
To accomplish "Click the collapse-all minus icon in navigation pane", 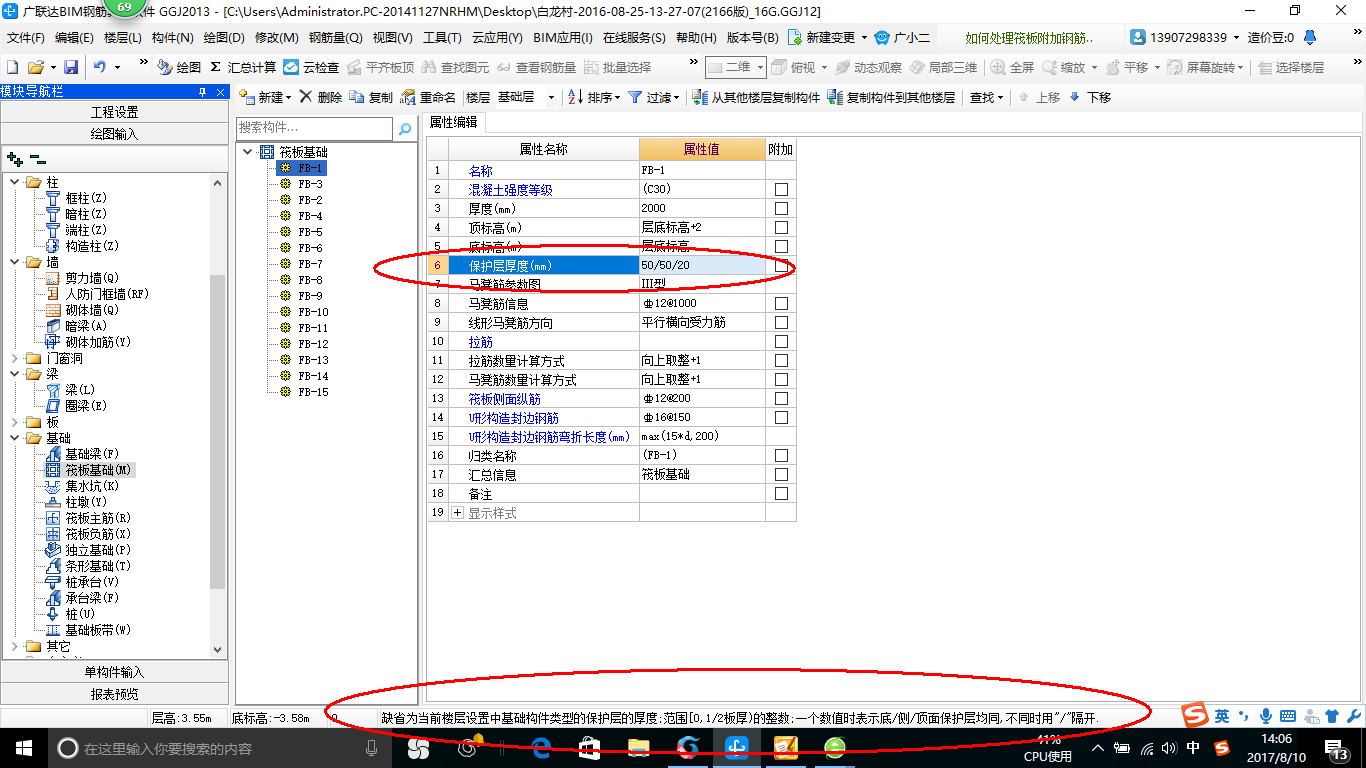I will (x=38, y=159).
